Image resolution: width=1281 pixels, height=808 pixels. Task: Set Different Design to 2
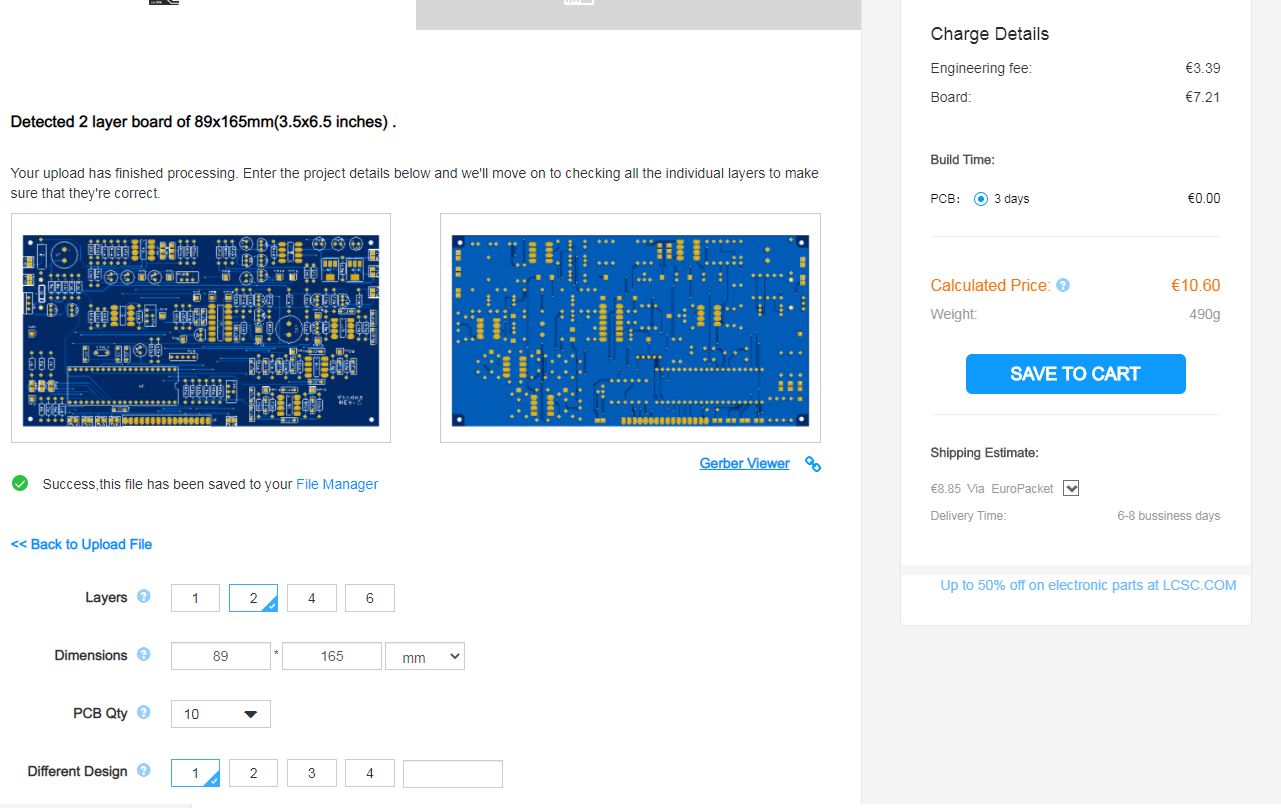[x=254, y=773]
